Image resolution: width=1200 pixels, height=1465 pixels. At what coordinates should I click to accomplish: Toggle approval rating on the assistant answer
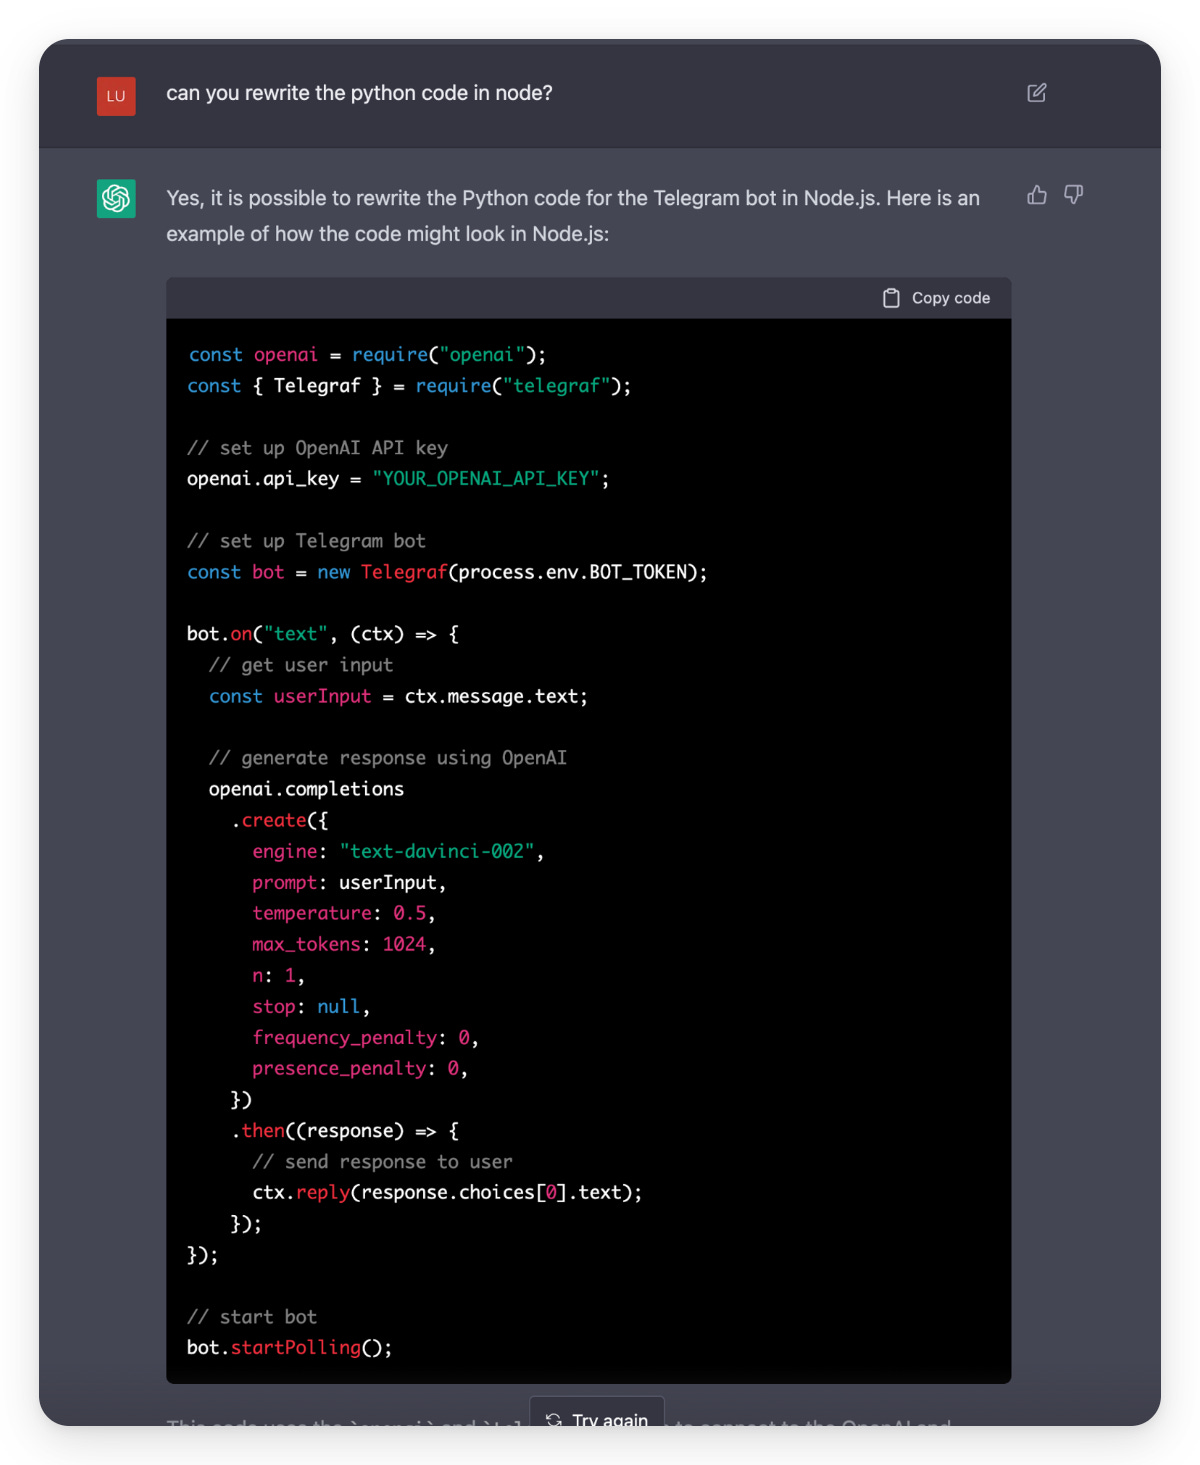pyautogui.click(x=1036, y=196)
